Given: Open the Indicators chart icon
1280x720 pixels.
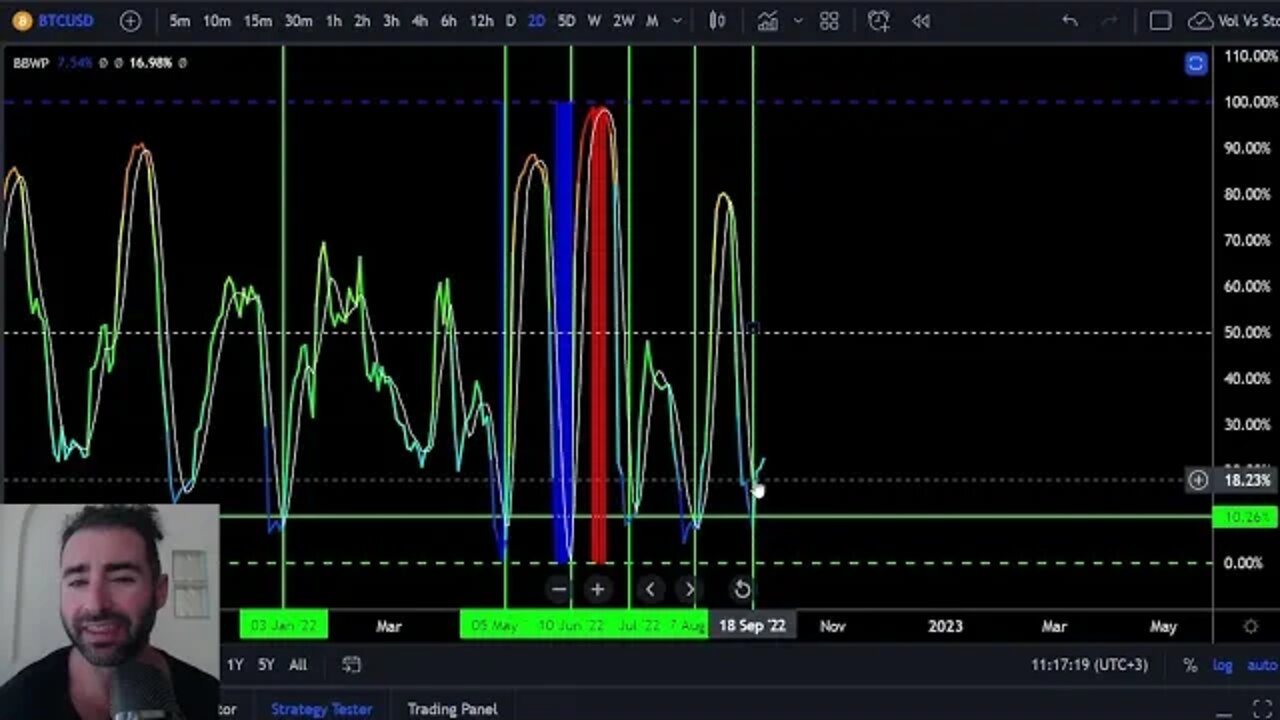Looking at the screenshot, I should coord(767,20).
